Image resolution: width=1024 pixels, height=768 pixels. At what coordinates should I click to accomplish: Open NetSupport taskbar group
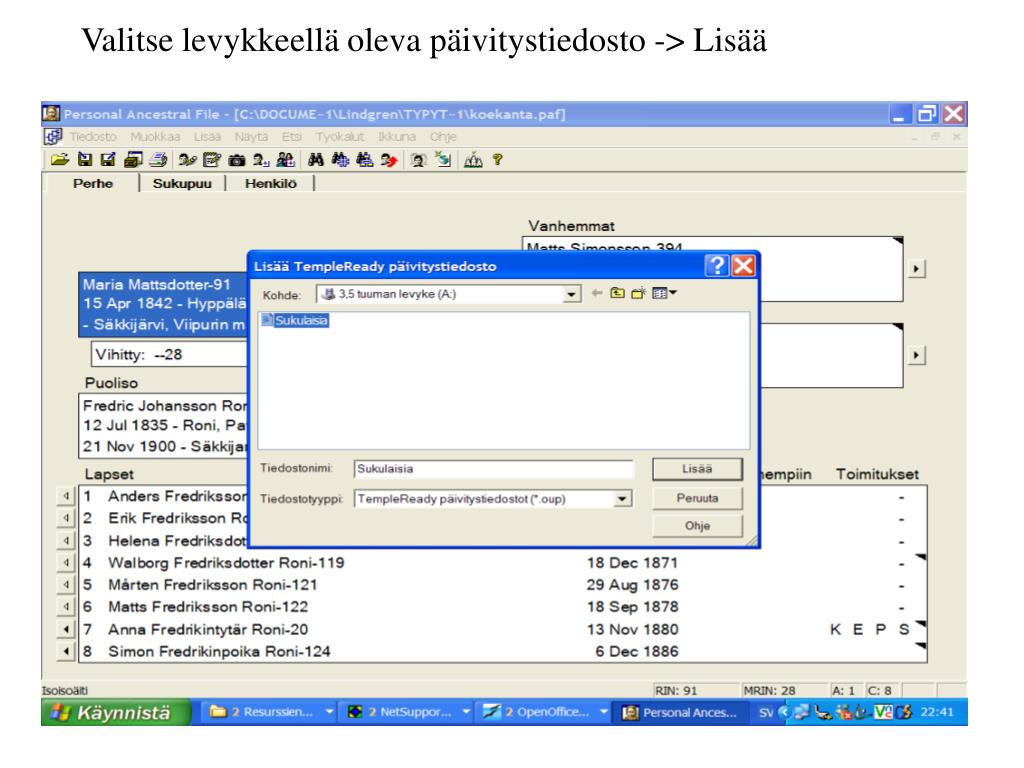click(x=408, y=712)
